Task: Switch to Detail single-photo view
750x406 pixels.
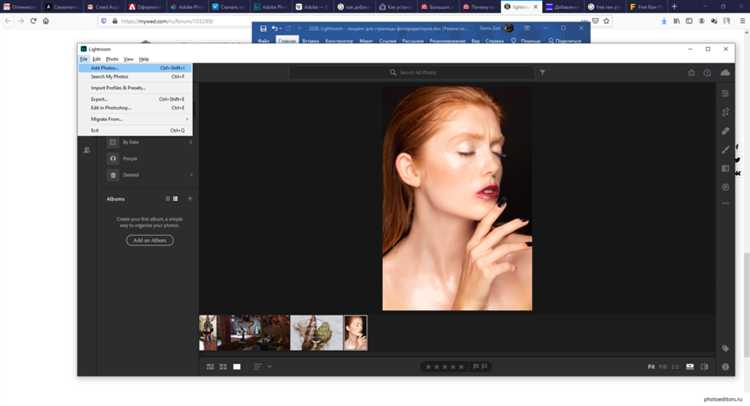Action: (237, 367)
